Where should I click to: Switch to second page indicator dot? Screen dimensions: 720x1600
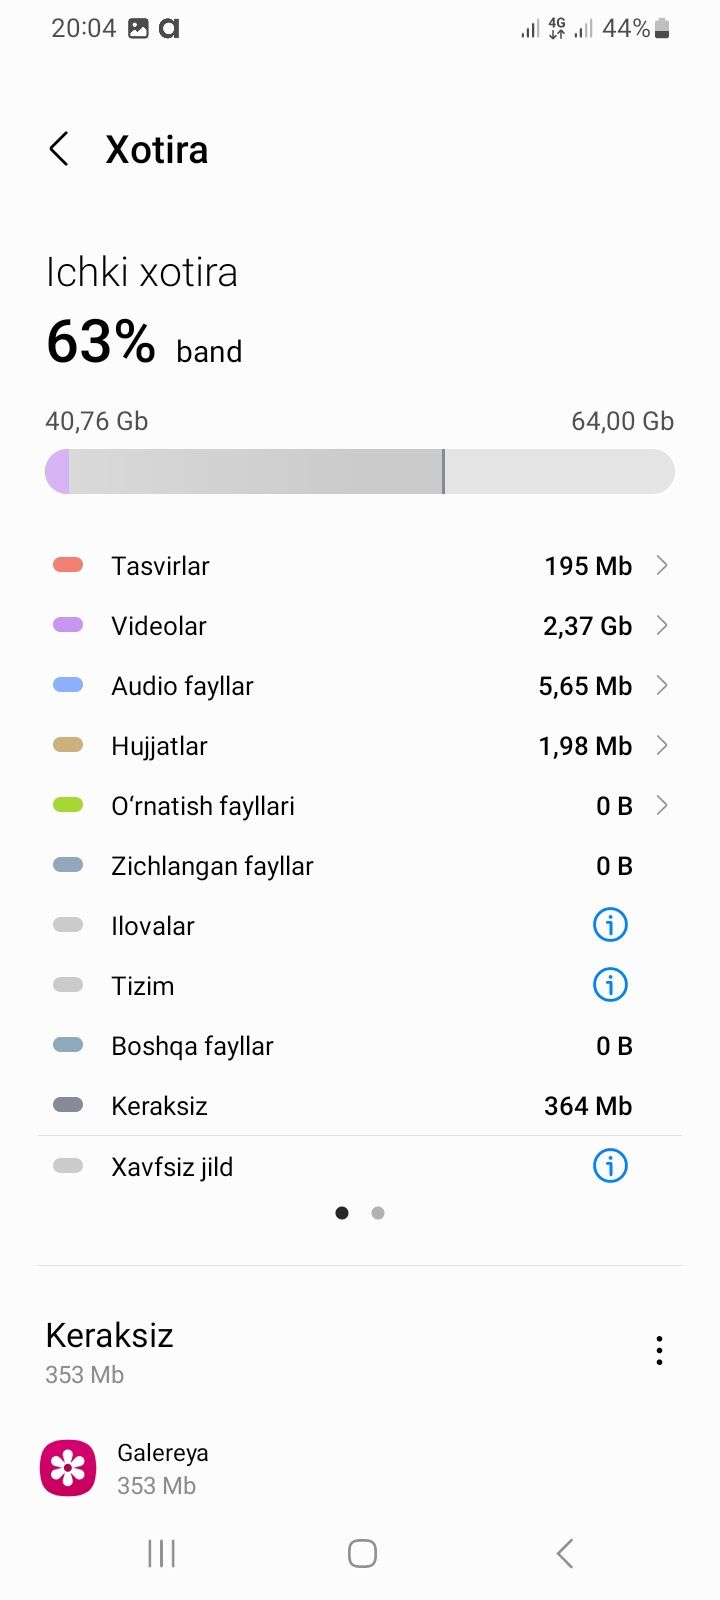[x=378, y=1213]
